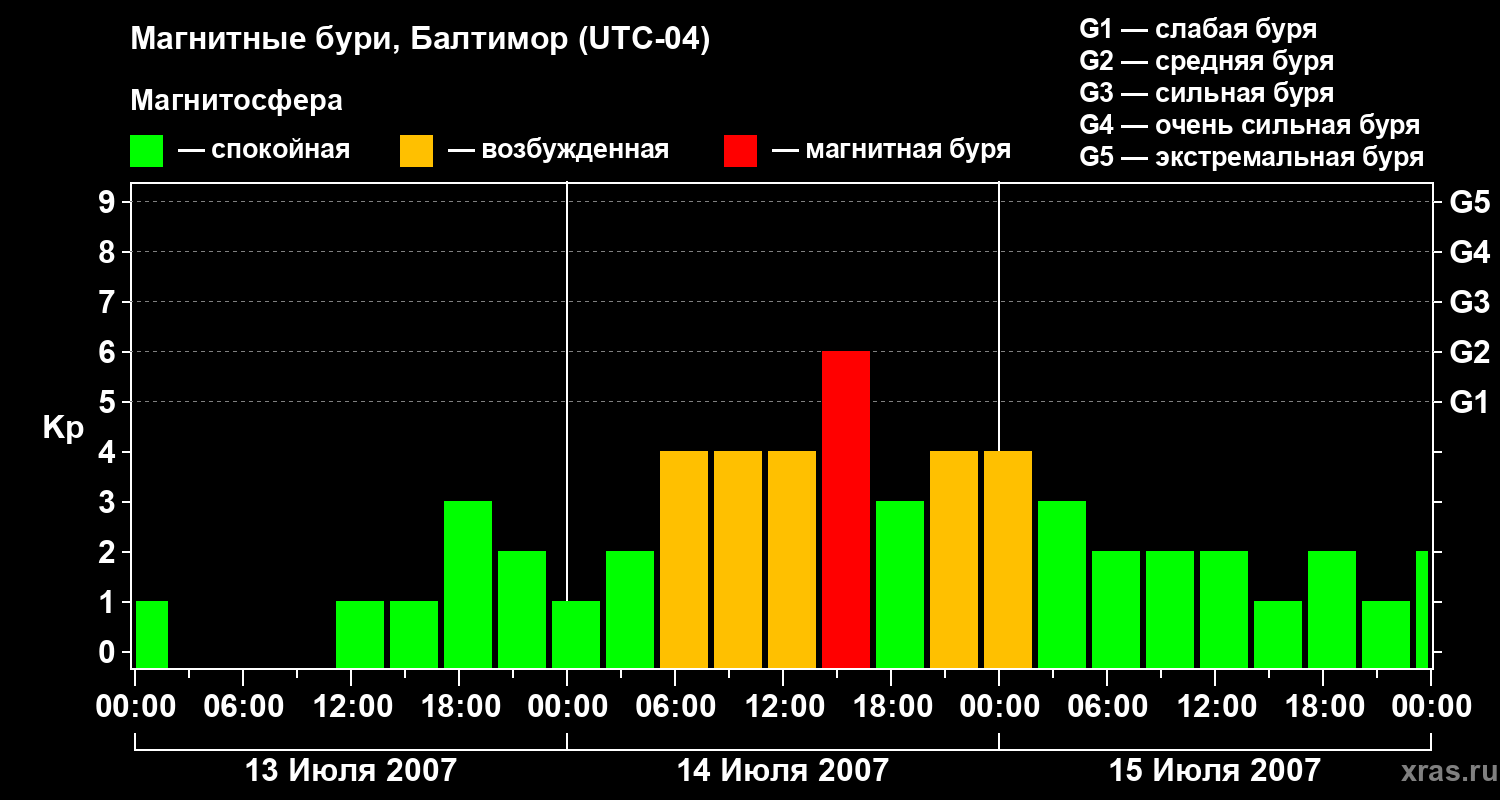Click the '— магнитная буря' legend label
This screenshot has width=1500, height=800.
coord(892,150)
